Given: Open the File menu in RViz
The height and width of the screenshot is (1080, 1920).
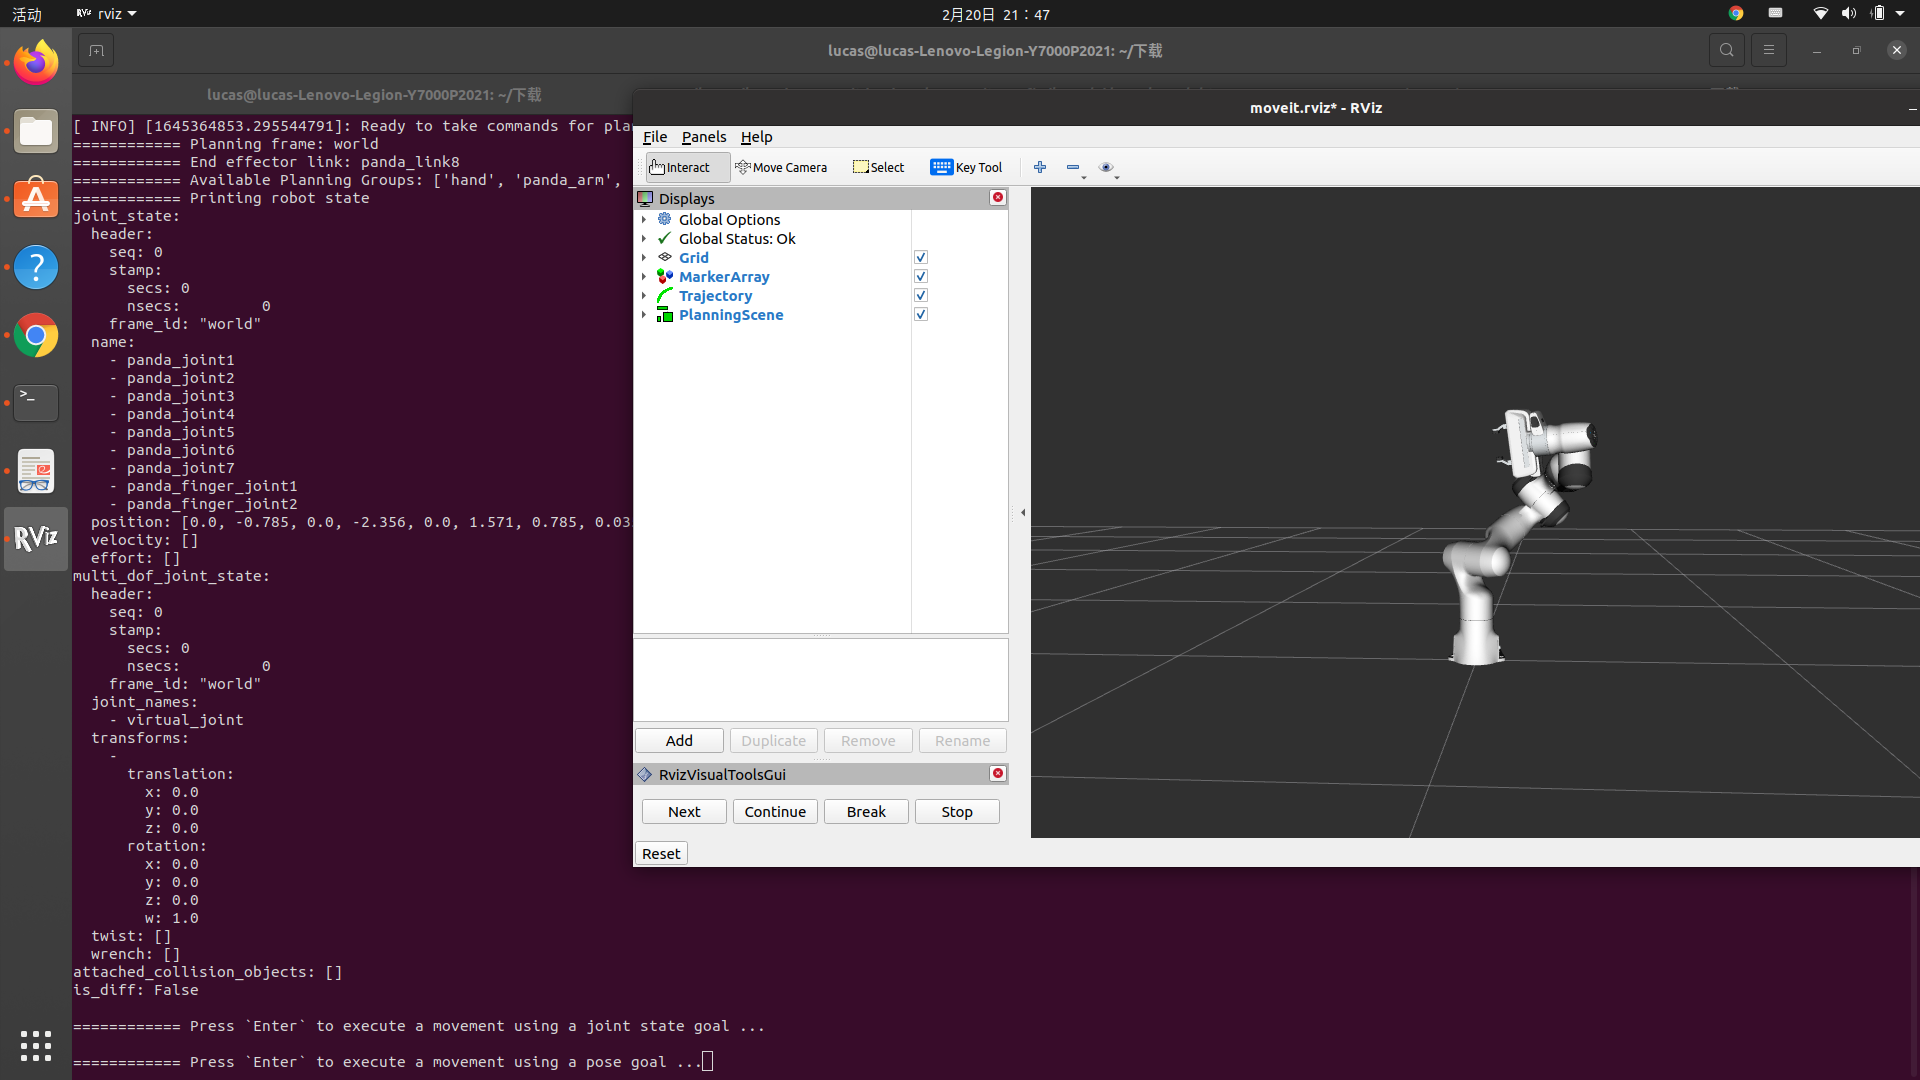Looking at the screenshot, I should click(655, 137).
